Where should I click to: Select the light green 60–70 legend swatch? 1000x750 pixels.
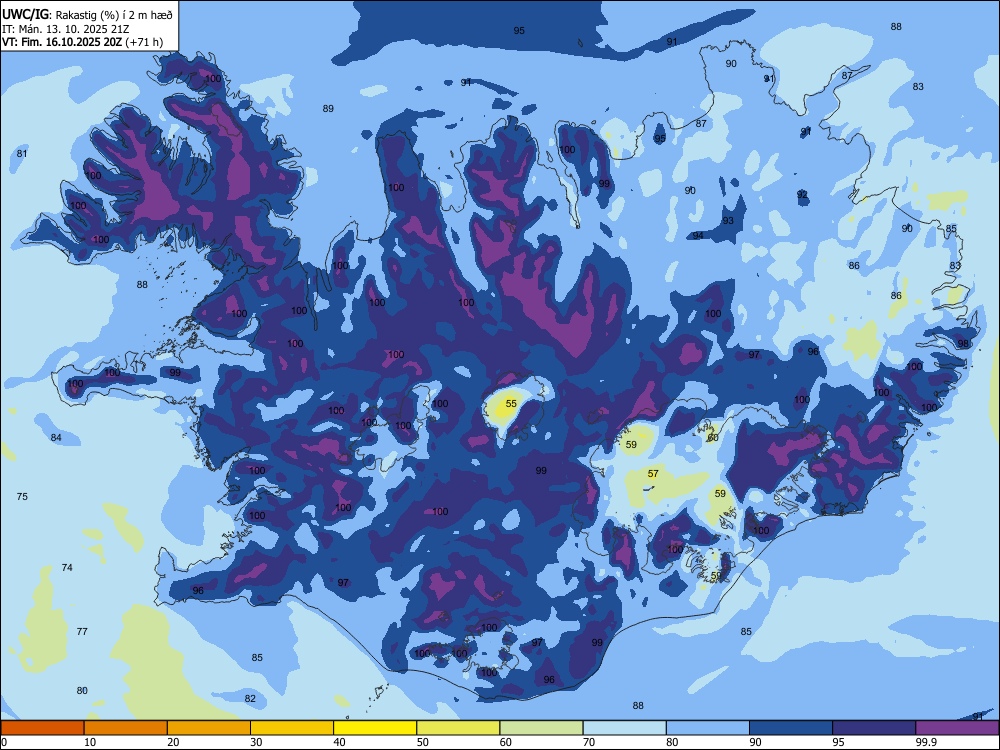click(541, 728)
